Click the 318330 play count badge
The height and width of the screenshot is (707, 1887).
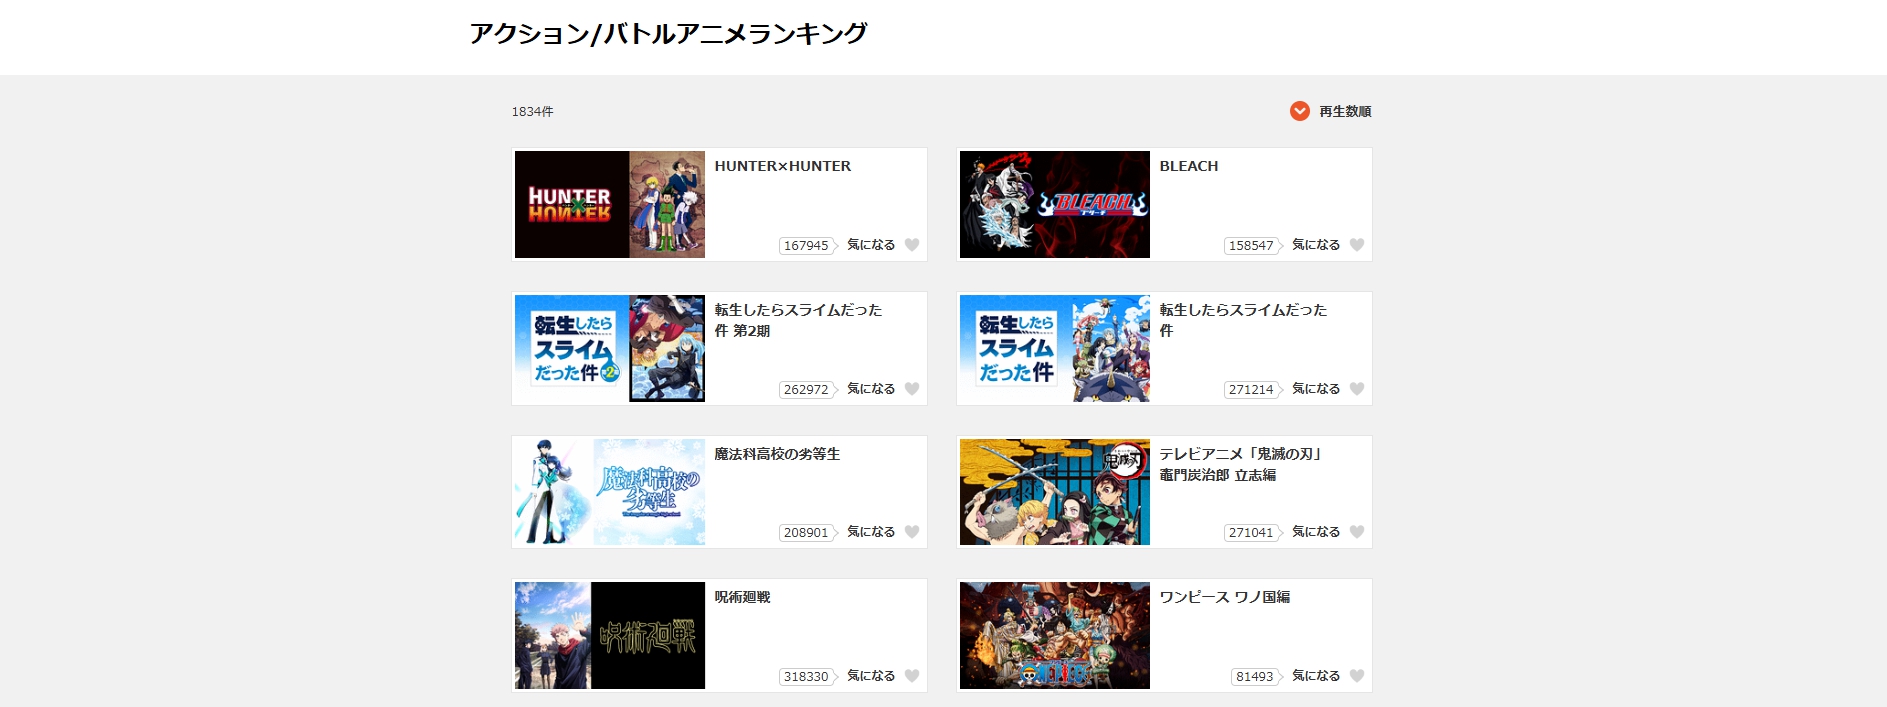[808, 677]
